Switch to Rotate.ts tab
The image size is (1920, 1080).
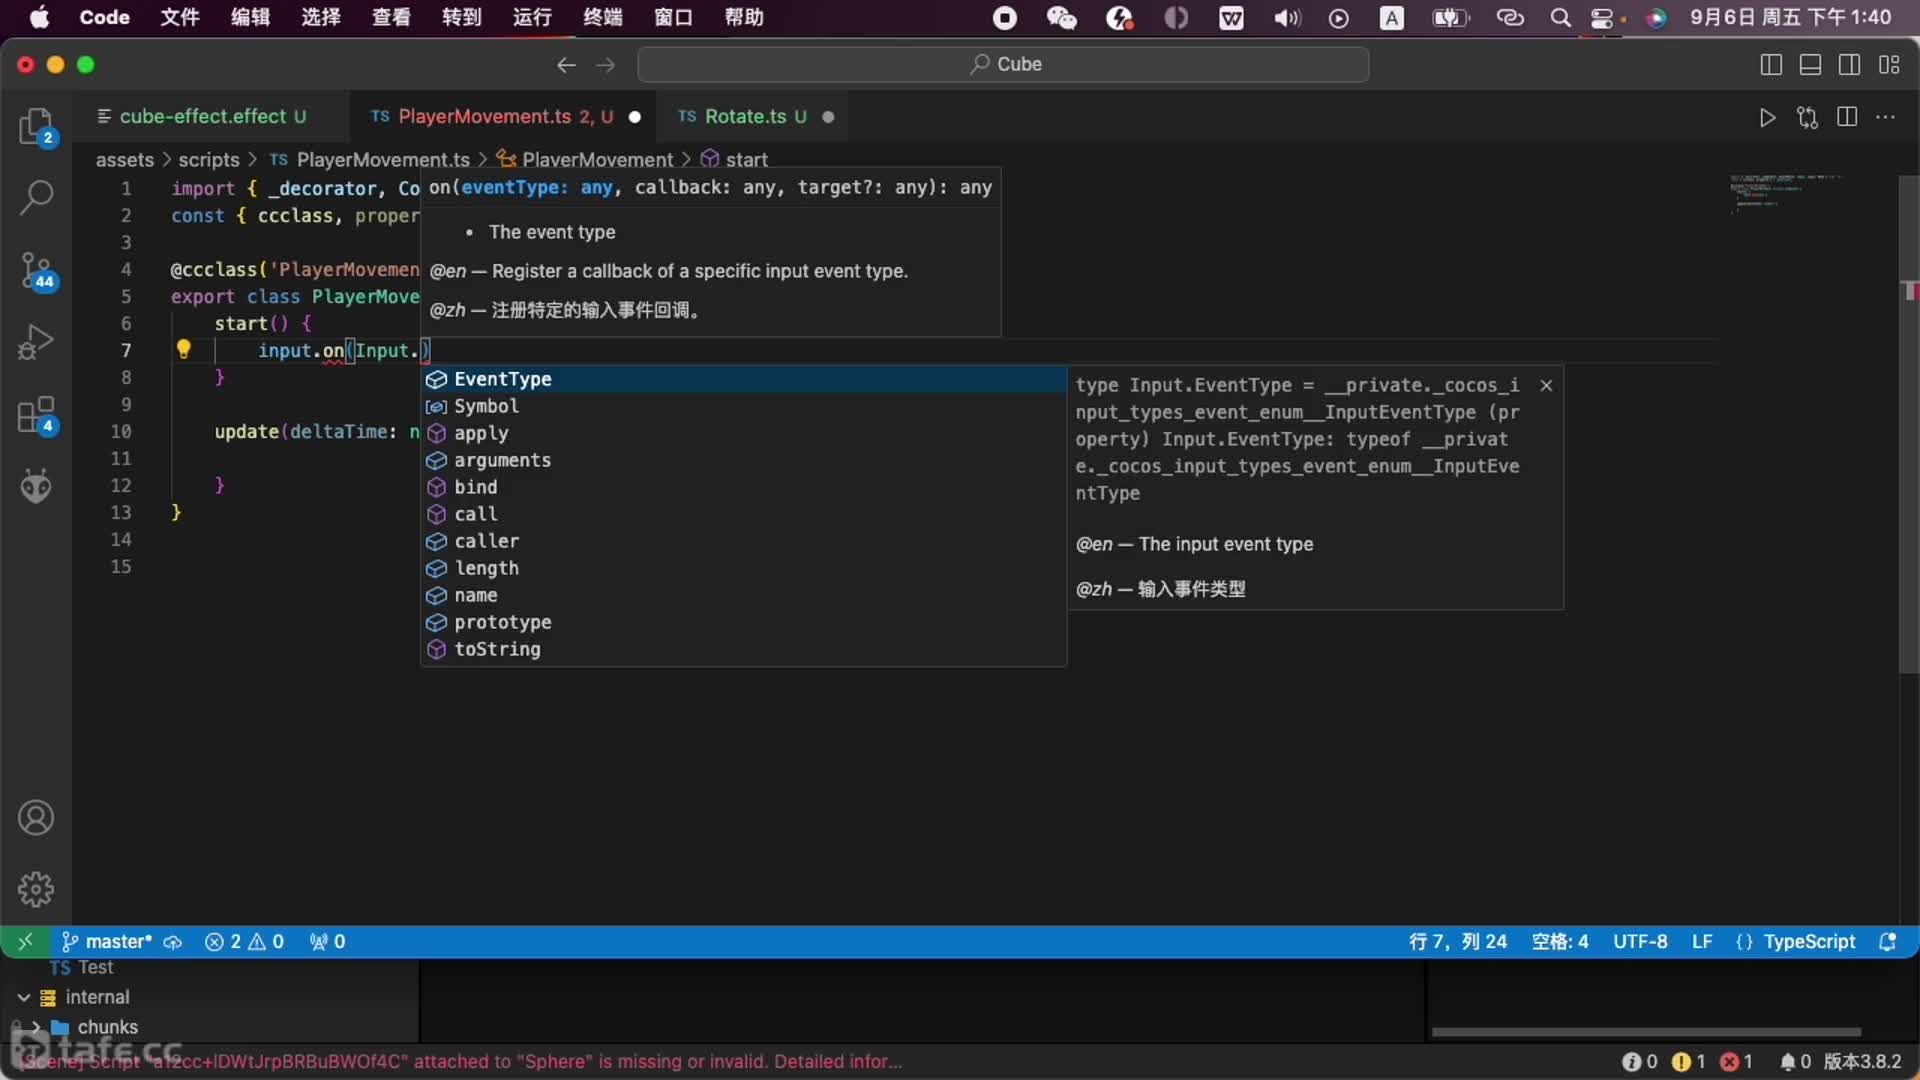pos(755,117)
